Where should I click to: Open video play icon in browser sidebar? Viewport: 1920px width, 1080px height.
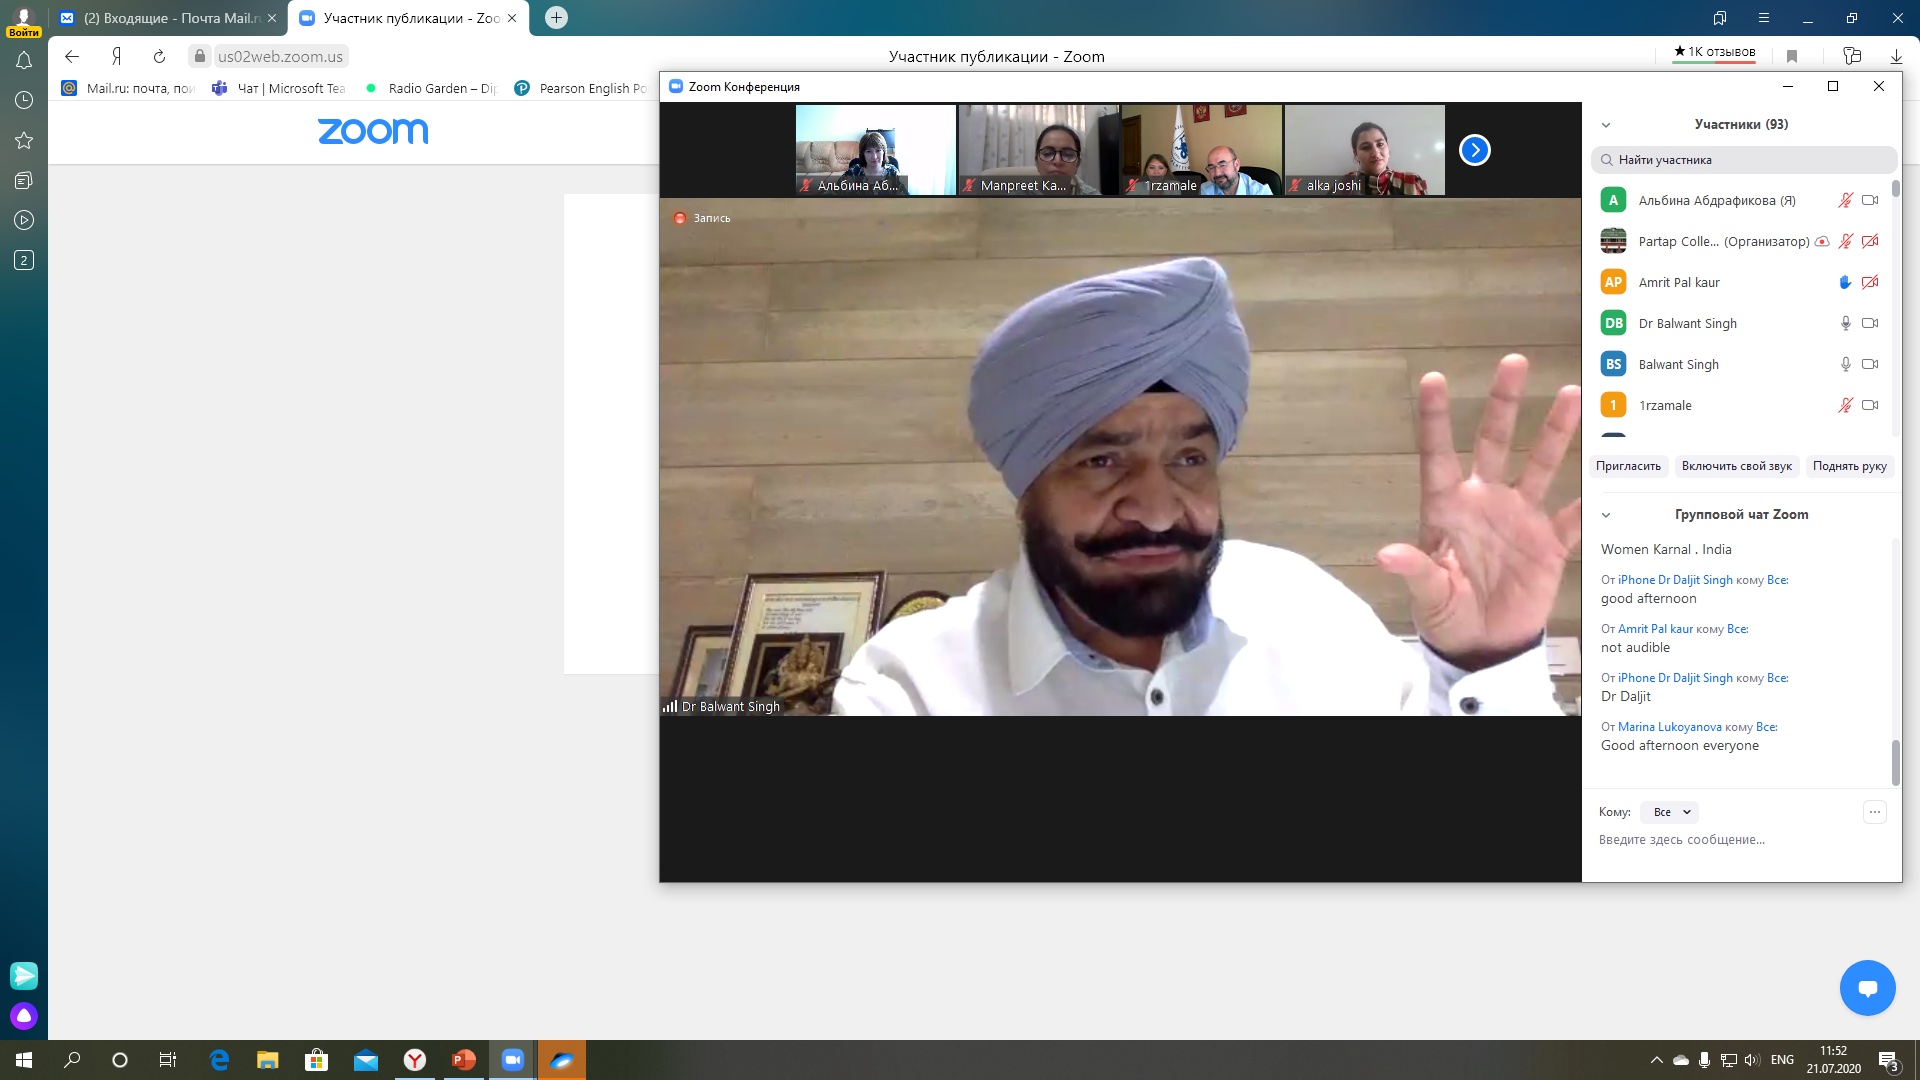click(x=24, y=220)
